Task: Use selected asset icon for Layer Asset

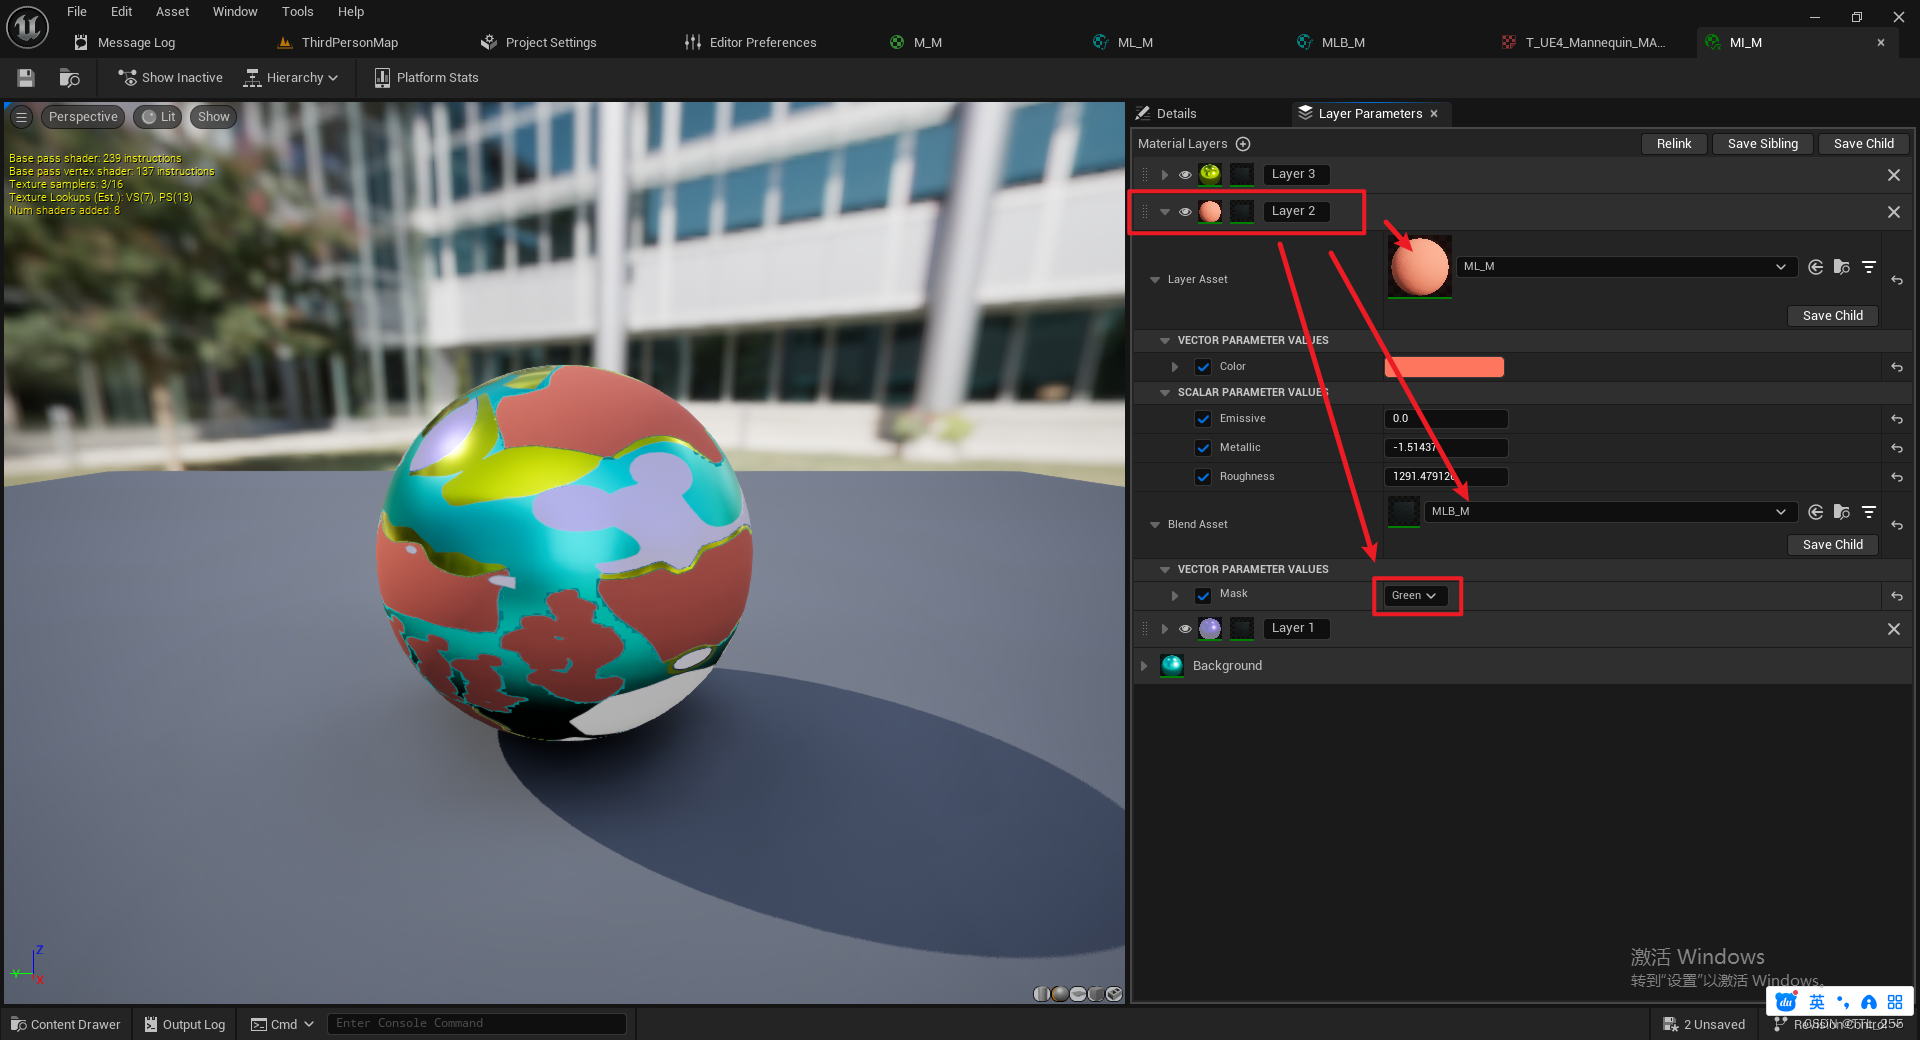Action: click(x=1816, y=267)
